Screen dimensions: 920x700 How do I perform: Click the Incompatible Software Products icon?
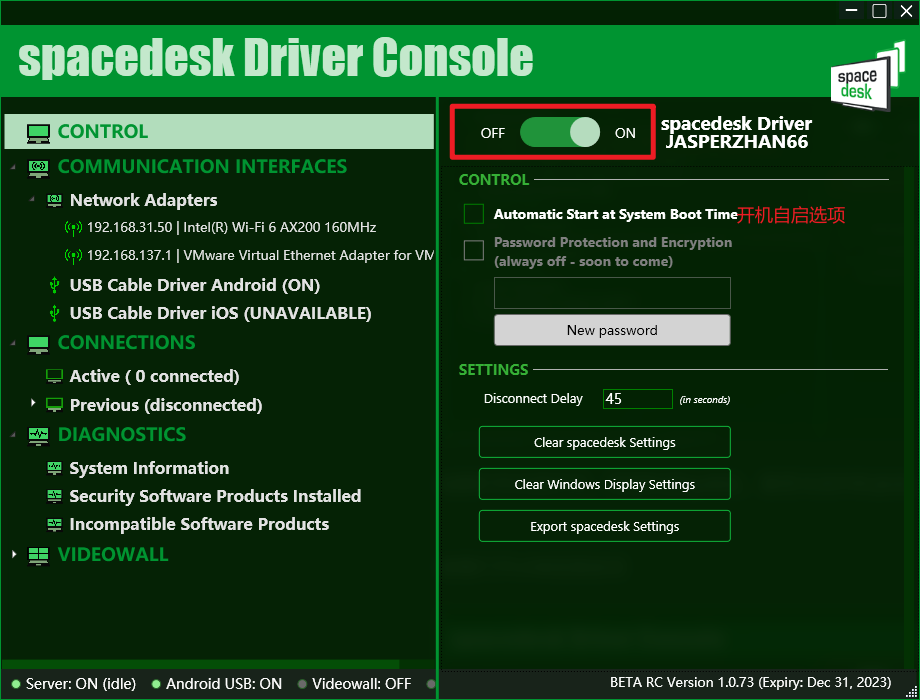[x=55, y=525]
